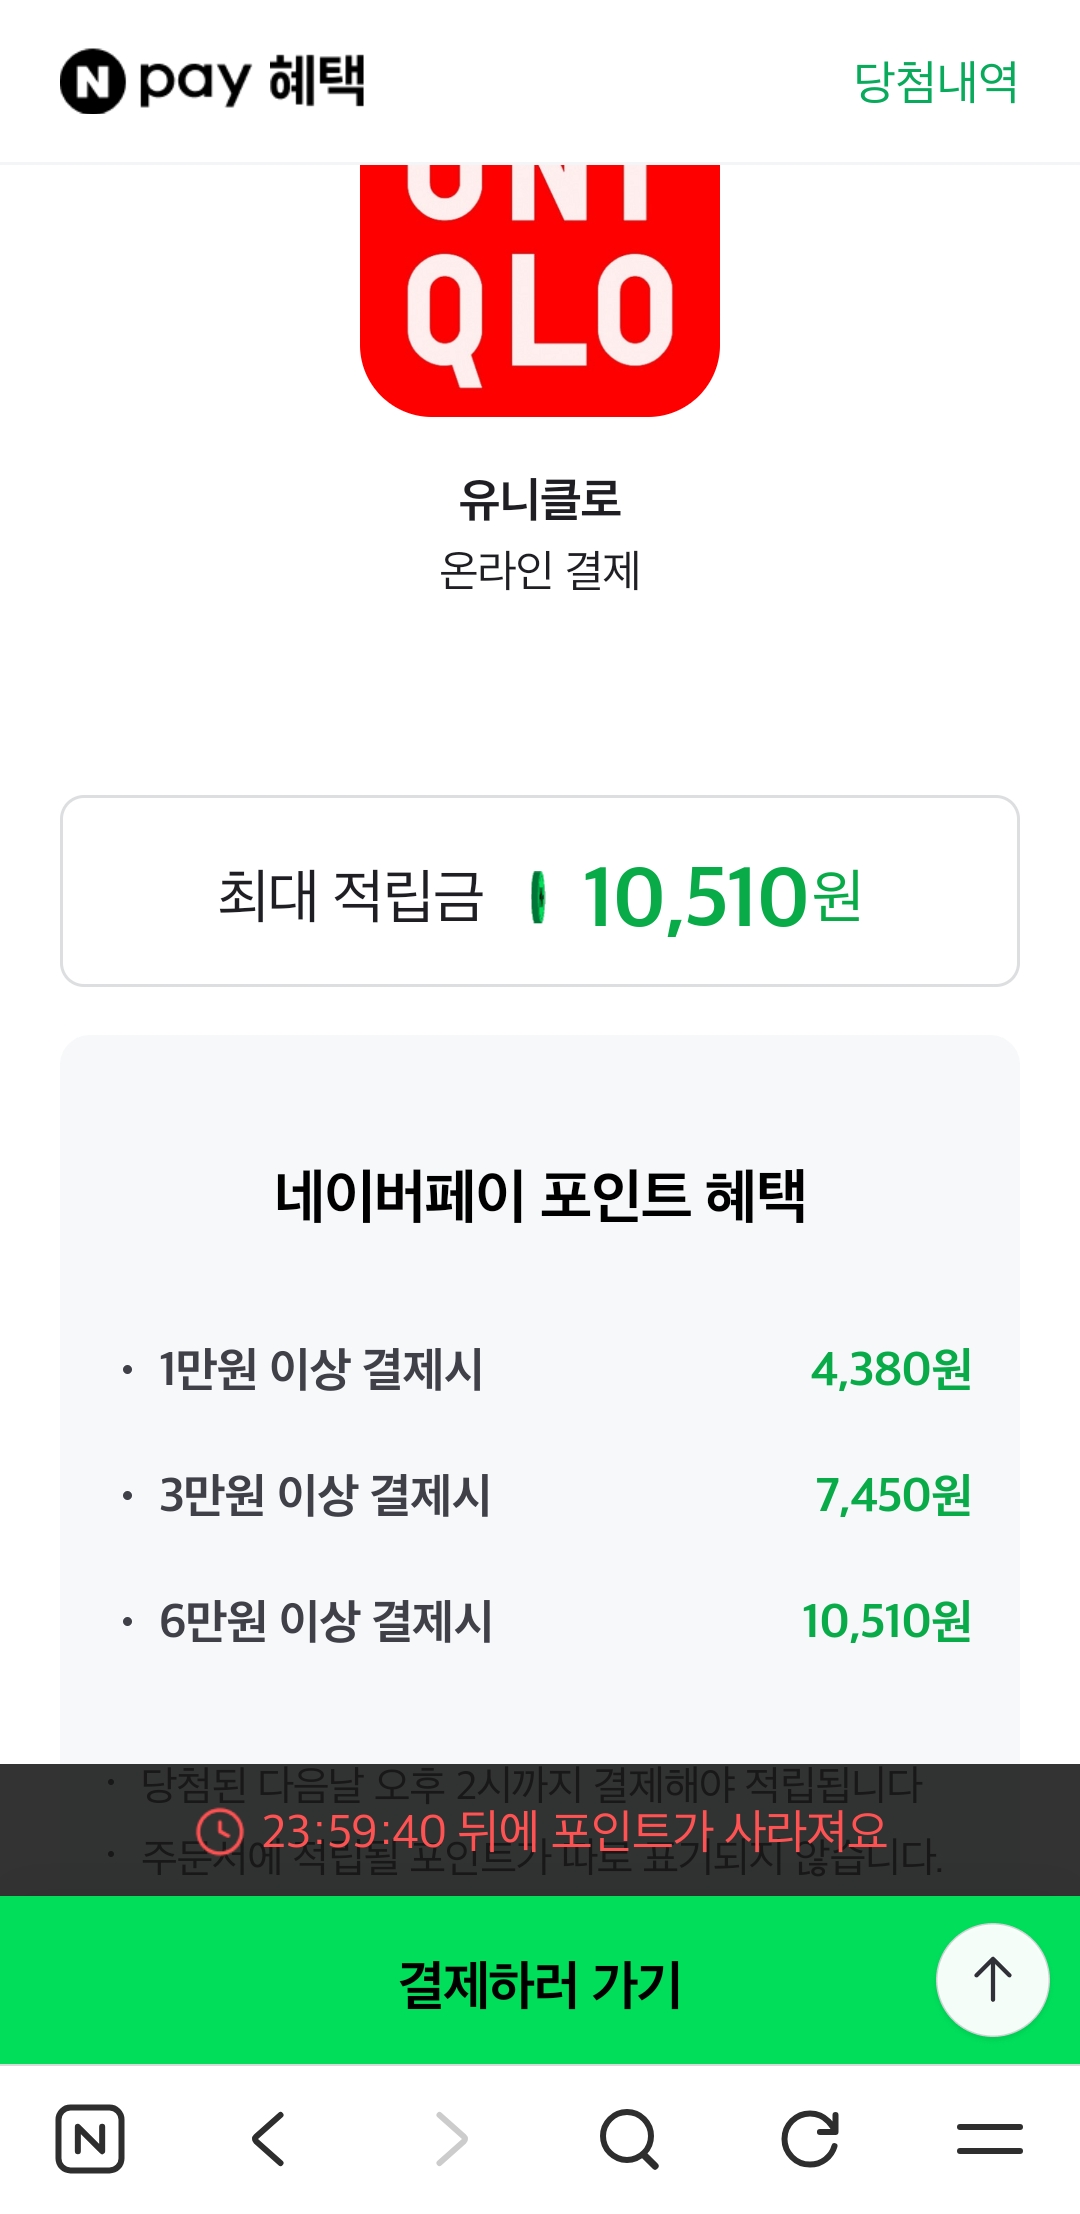This screenshot has height=2214, width=1080.
Task: Tap the 유니클로 store name
Action: pos(540,499)
